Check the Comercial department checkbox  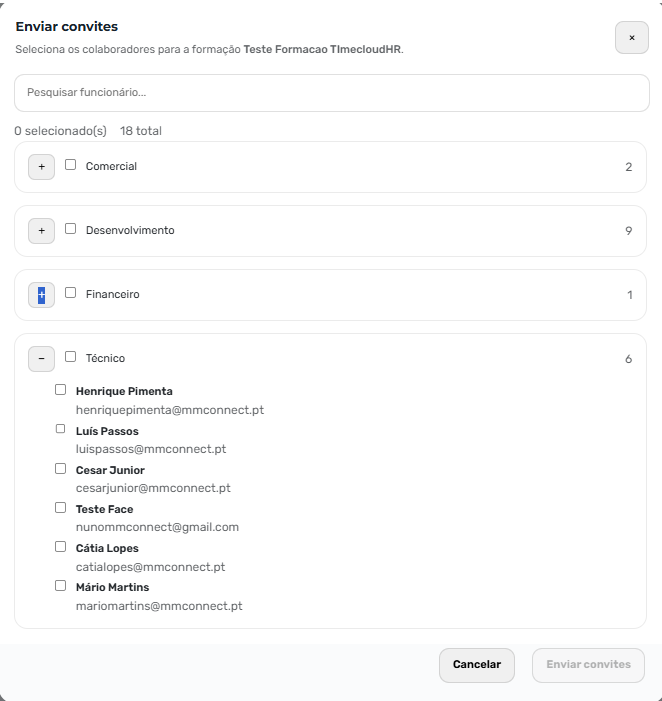(71, 165)
